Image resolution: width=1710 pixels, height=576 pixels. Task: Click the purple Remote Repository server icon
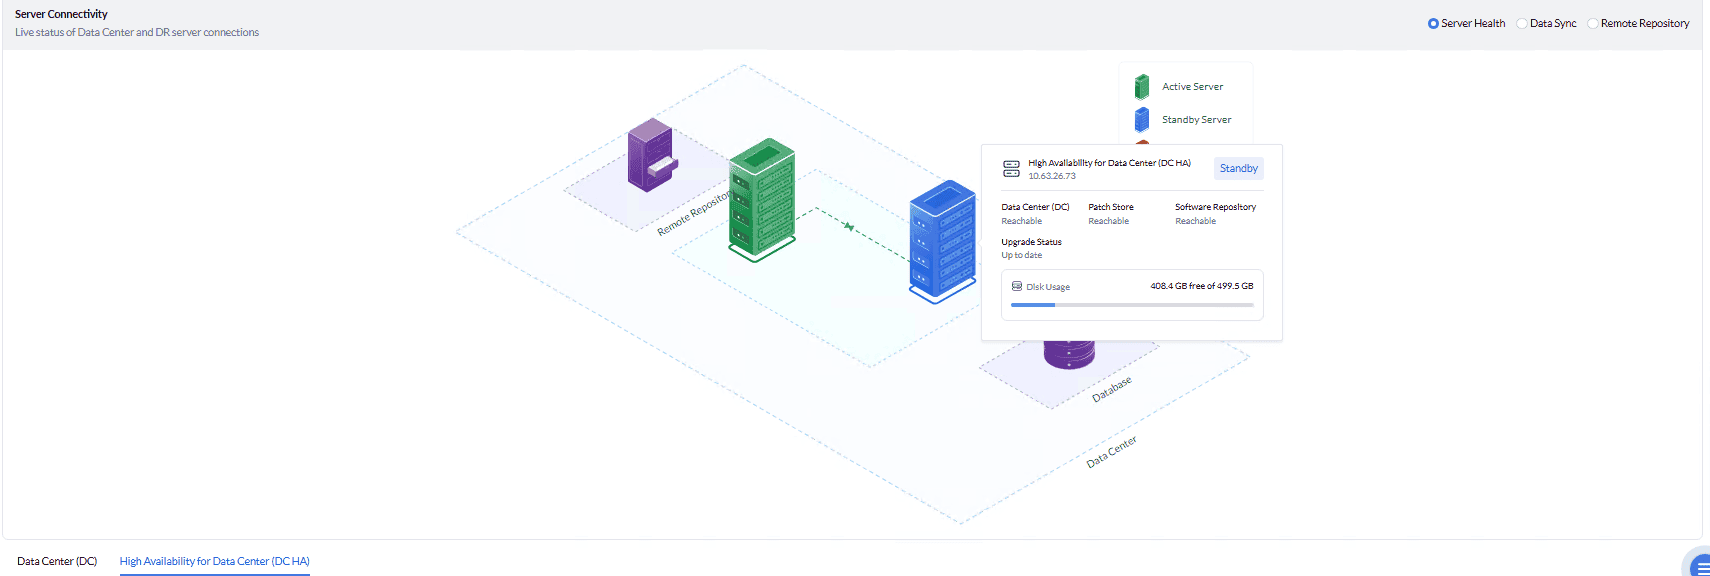[651, 155]
